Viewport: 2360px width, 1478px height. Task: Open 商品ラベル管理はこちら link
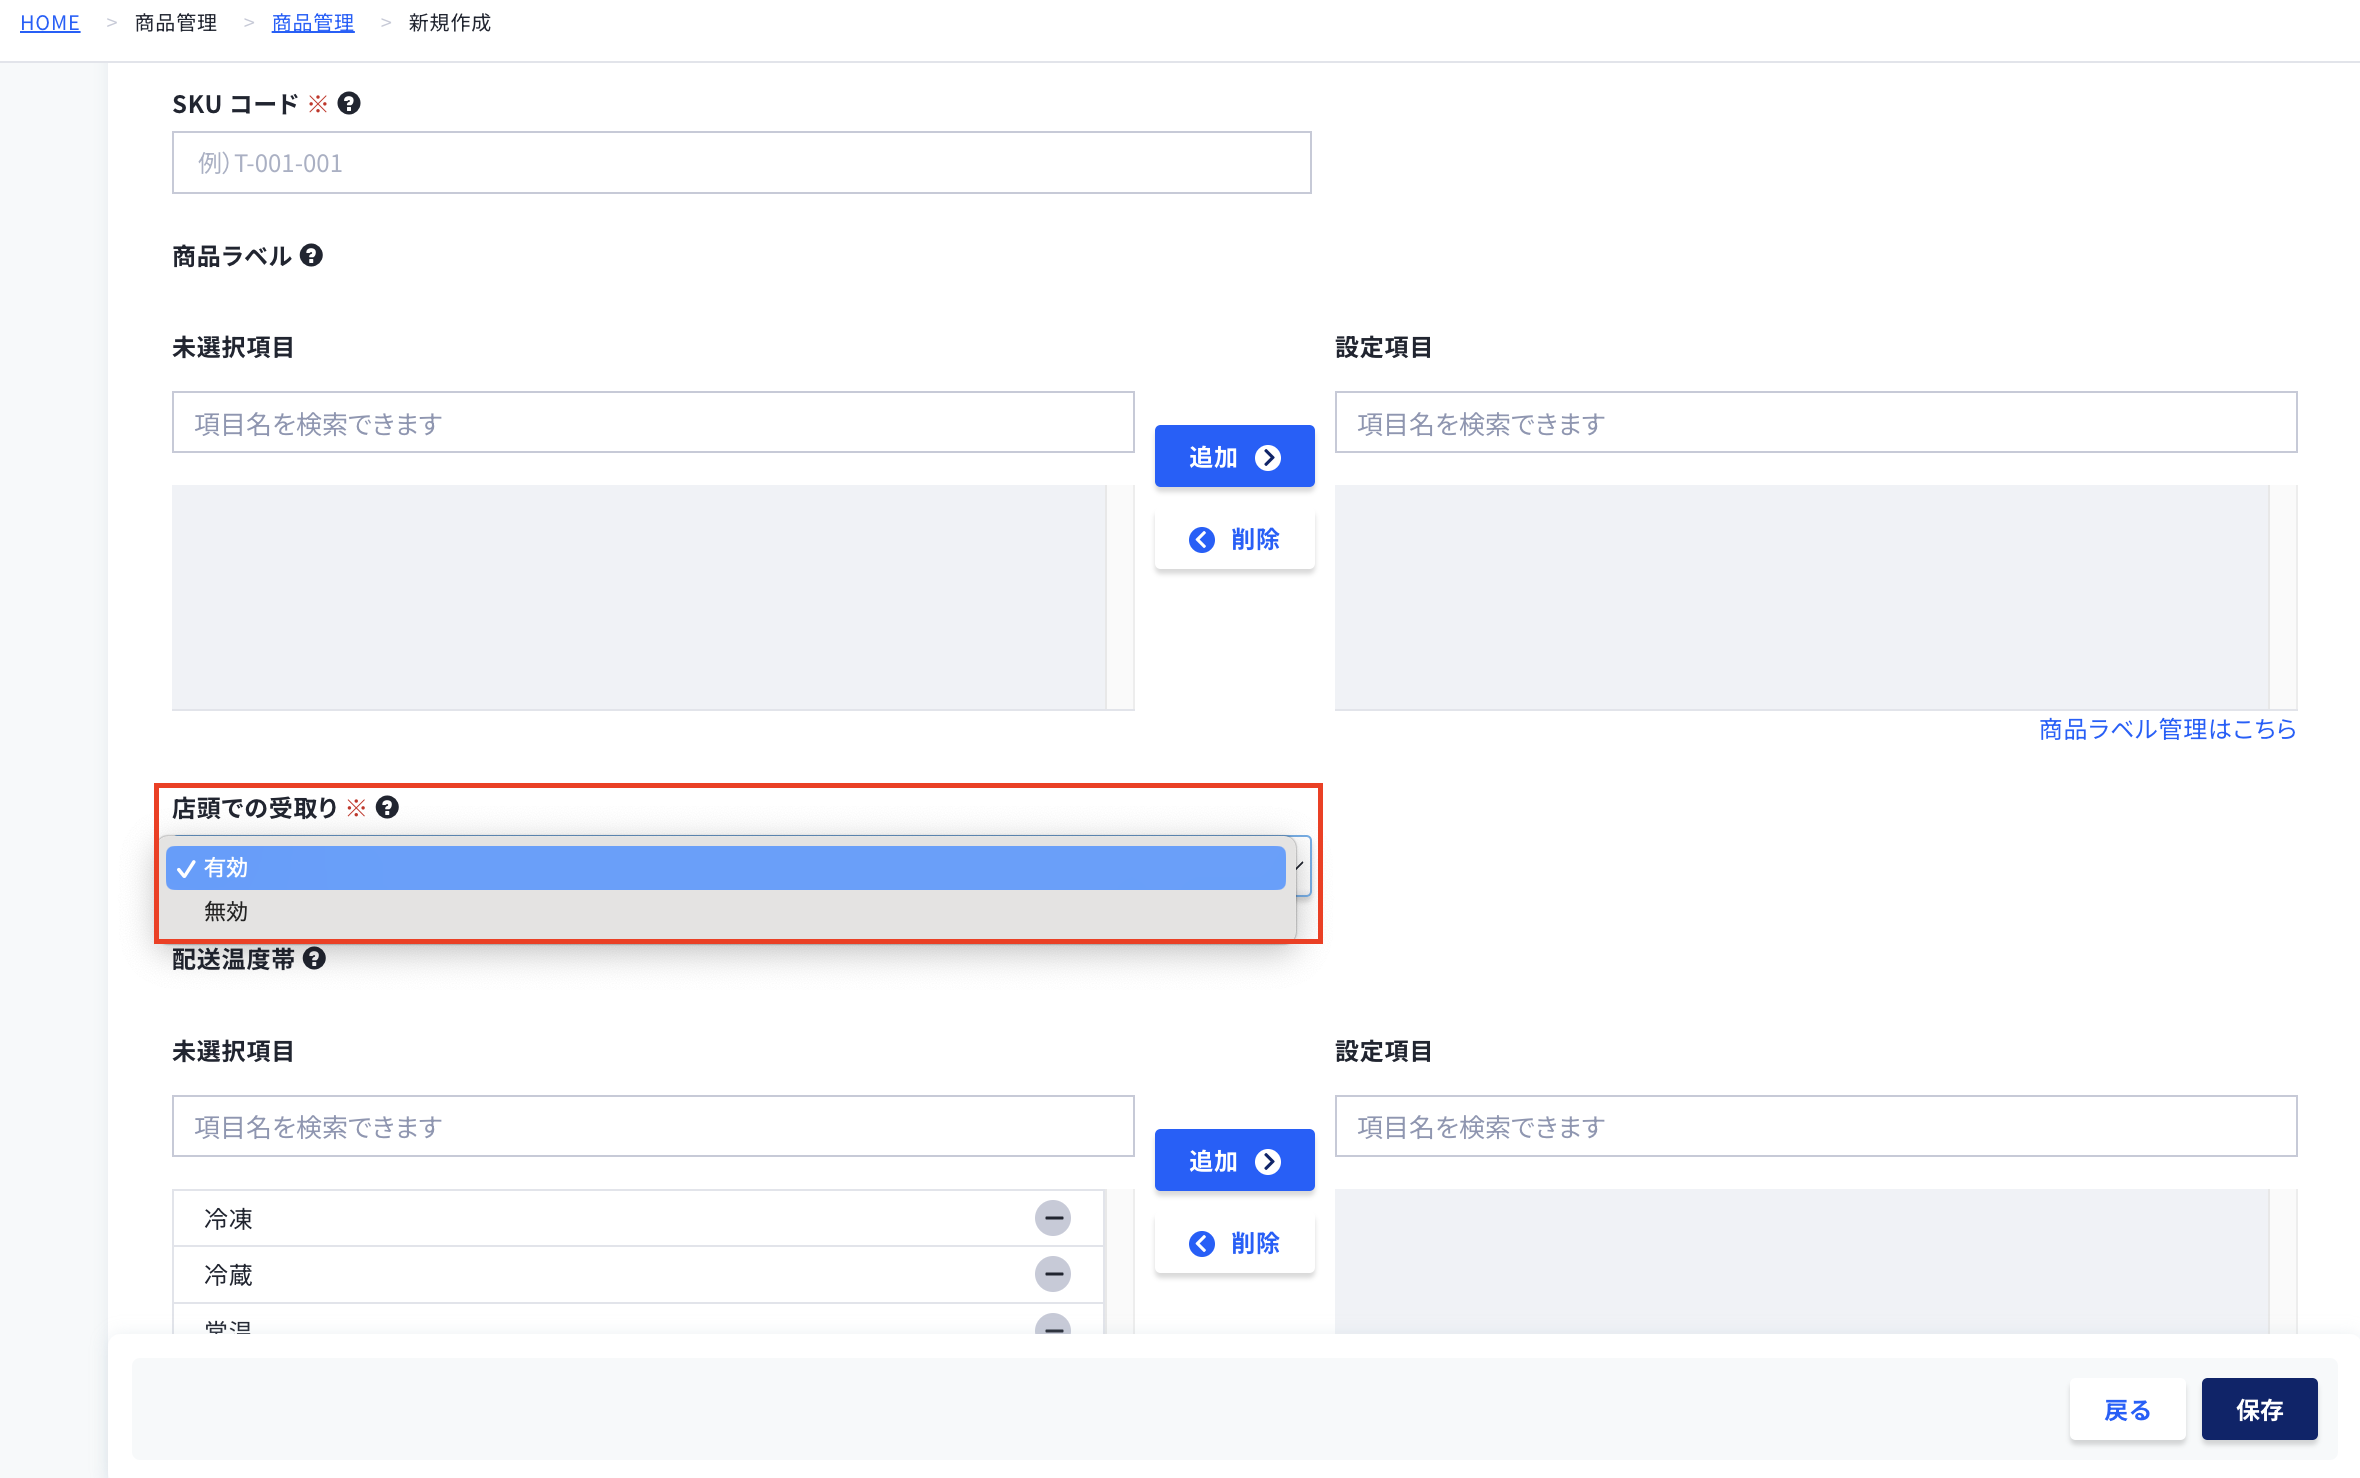(x=2167, y=729)
